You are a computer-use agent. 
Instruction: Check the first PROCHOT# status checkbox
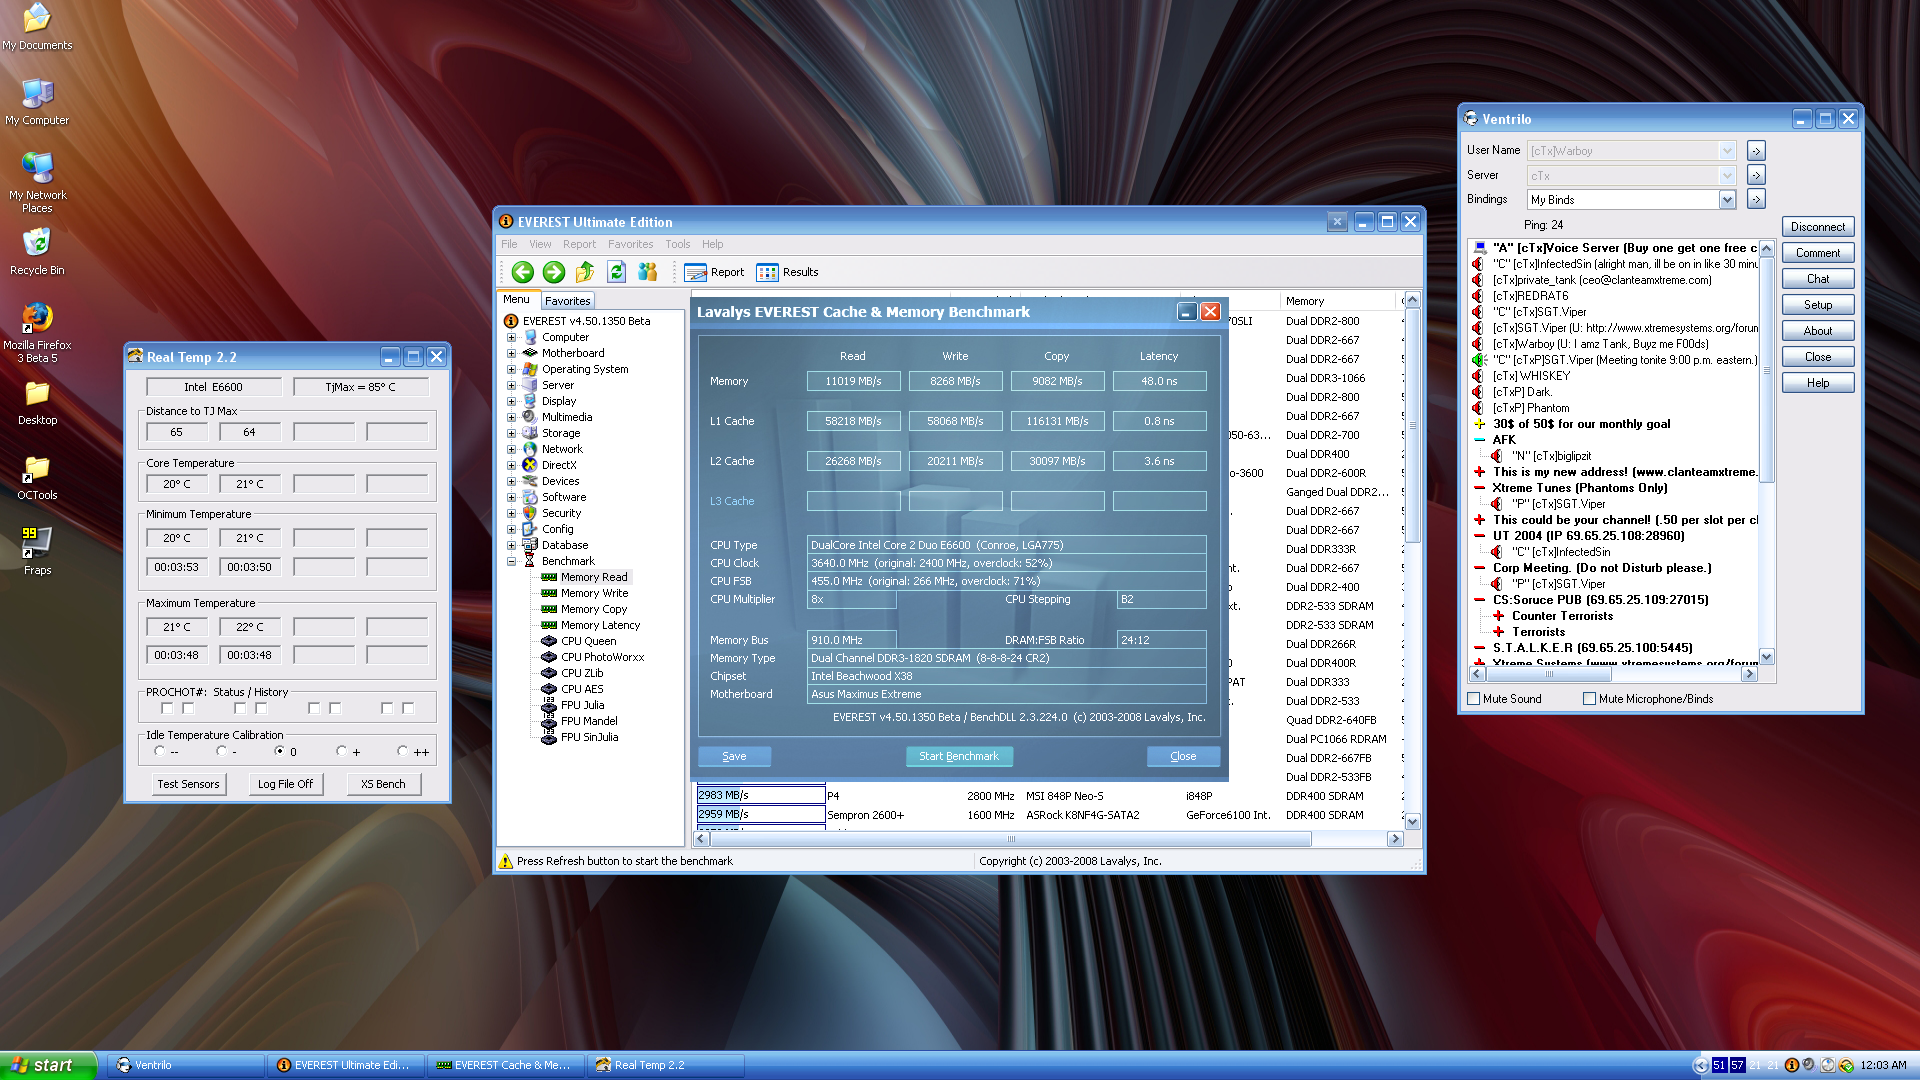coord(167,708)
